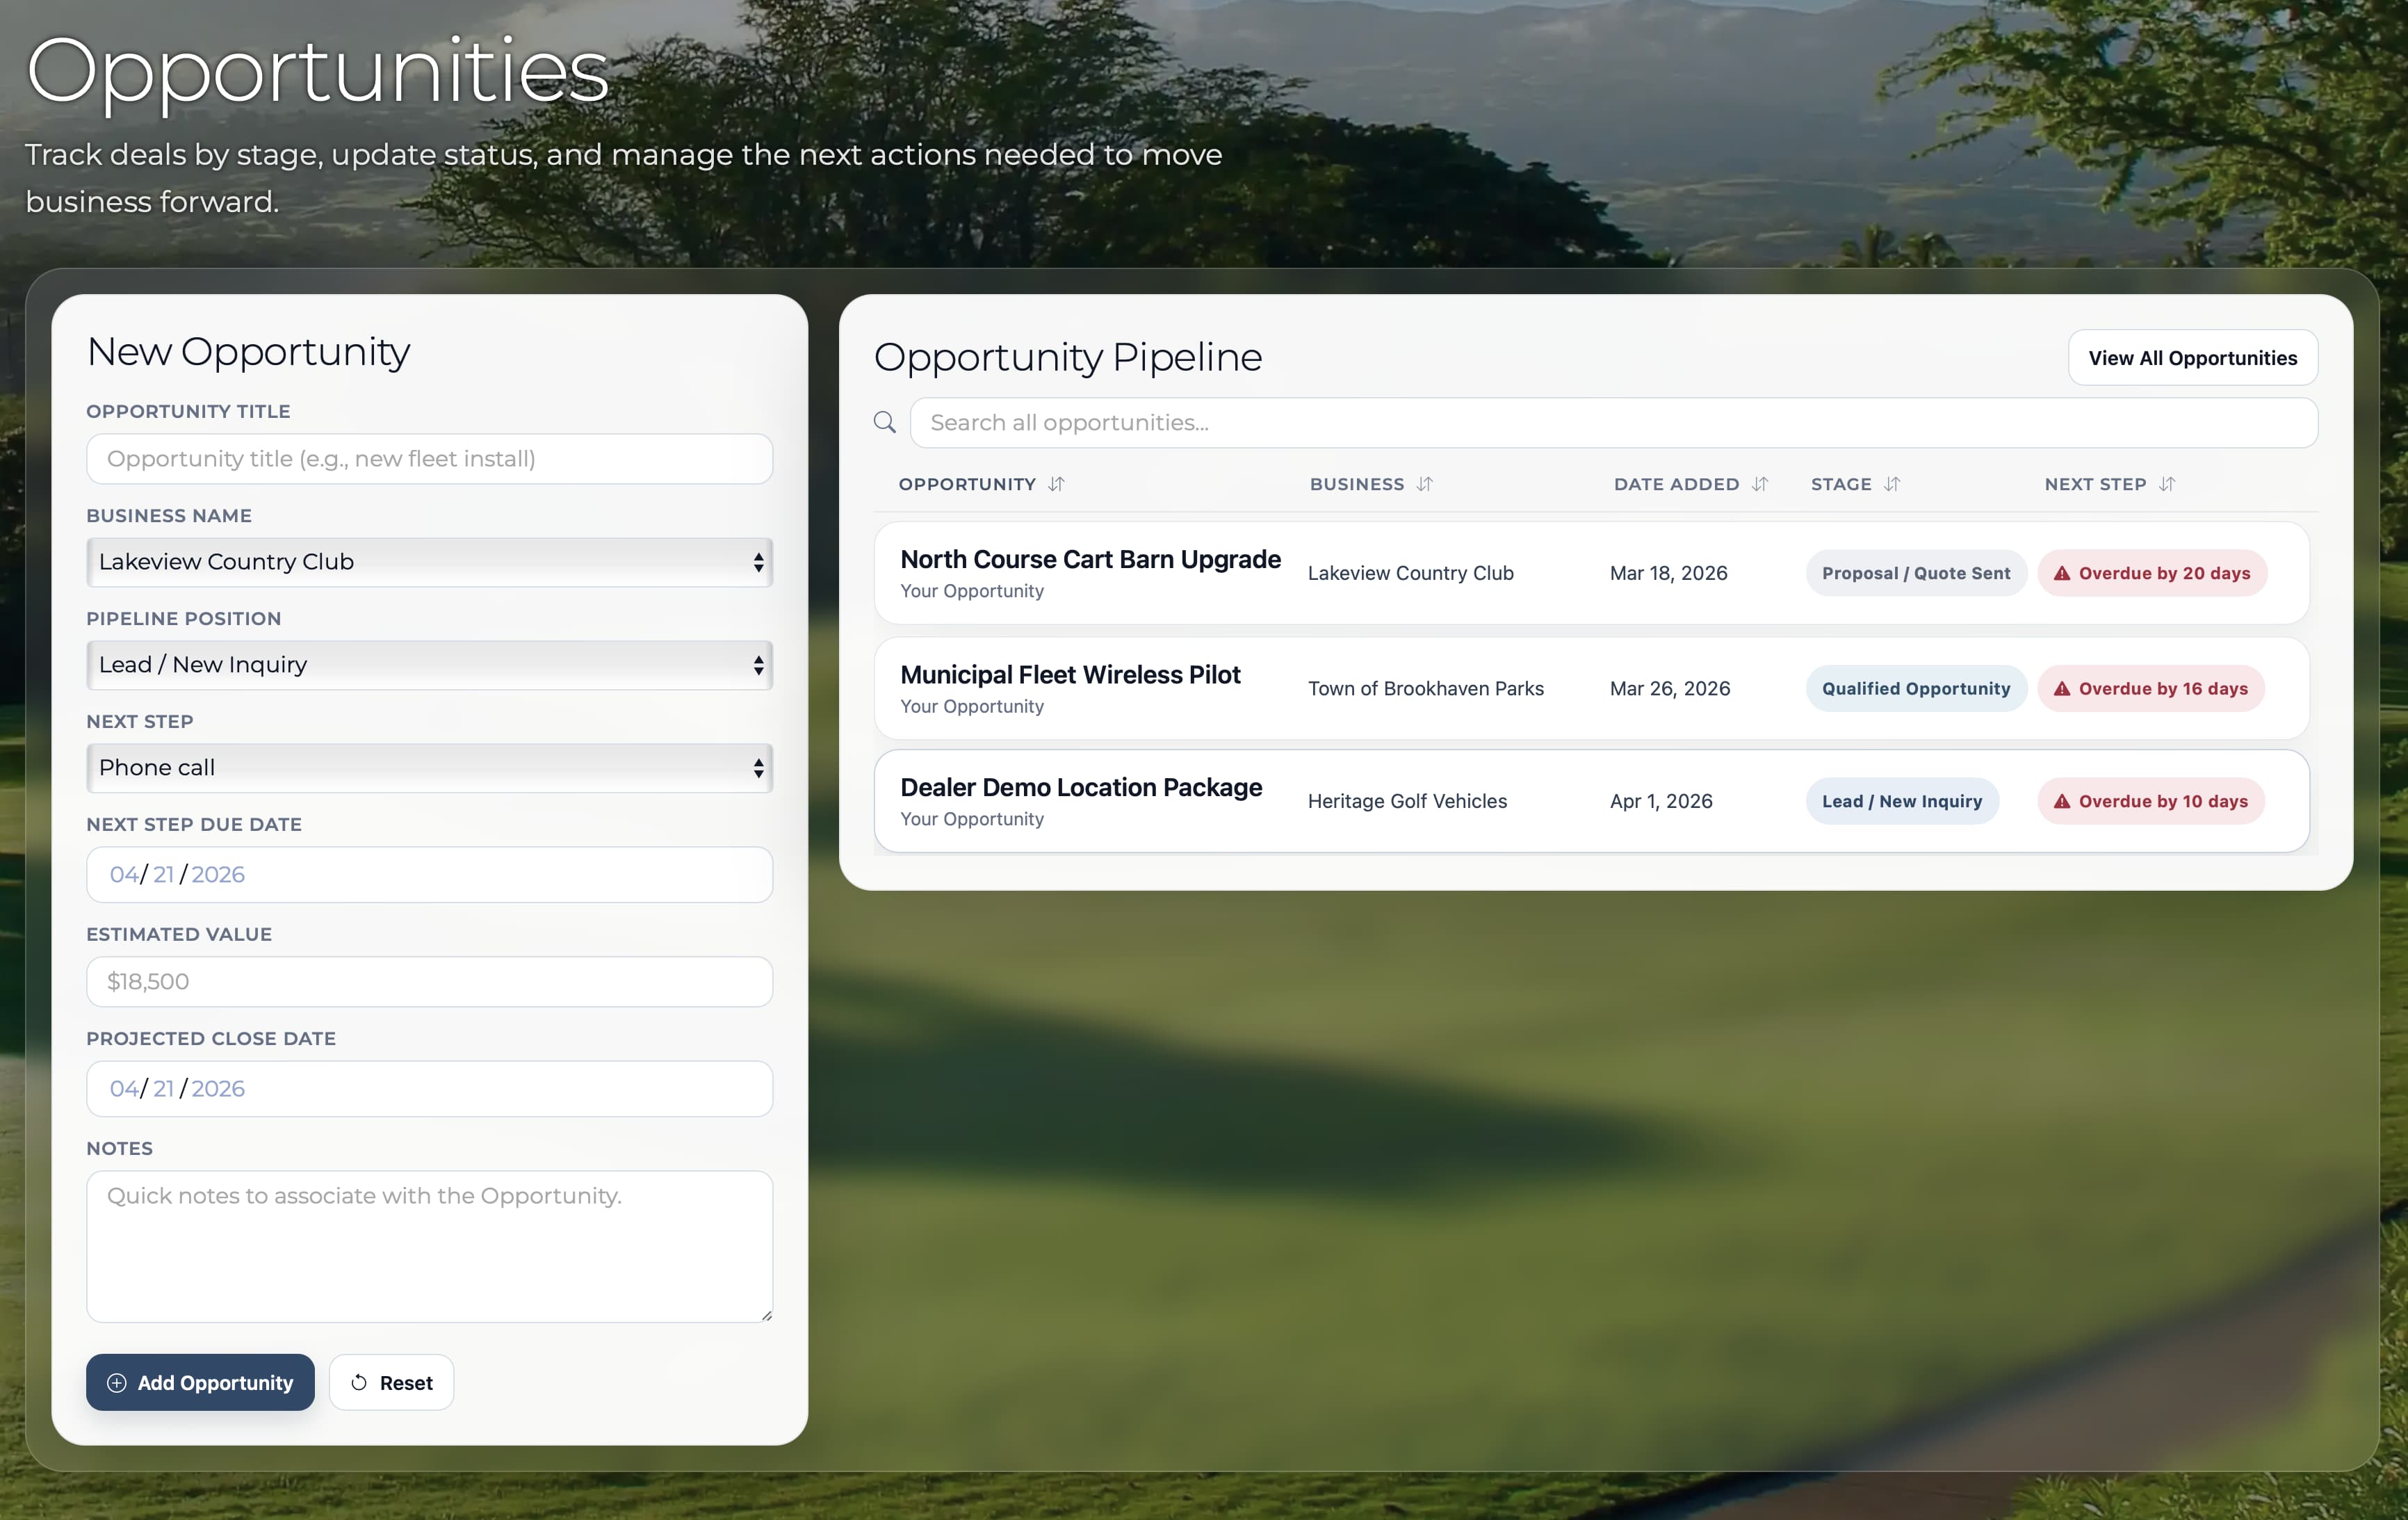2408x1520 pixels.
Task: Click the day in Next Step Due Date
Action: (x=163, y=875)
